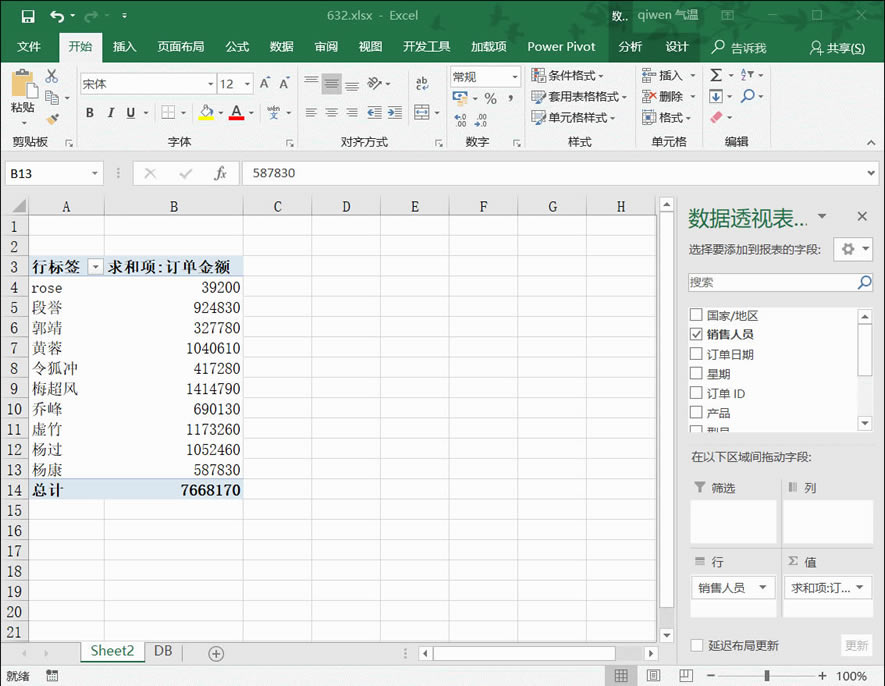Viewport: 885px width, 686px height.
Task: Open the 行标签 filter dropdown
Action: click(96, 267)
